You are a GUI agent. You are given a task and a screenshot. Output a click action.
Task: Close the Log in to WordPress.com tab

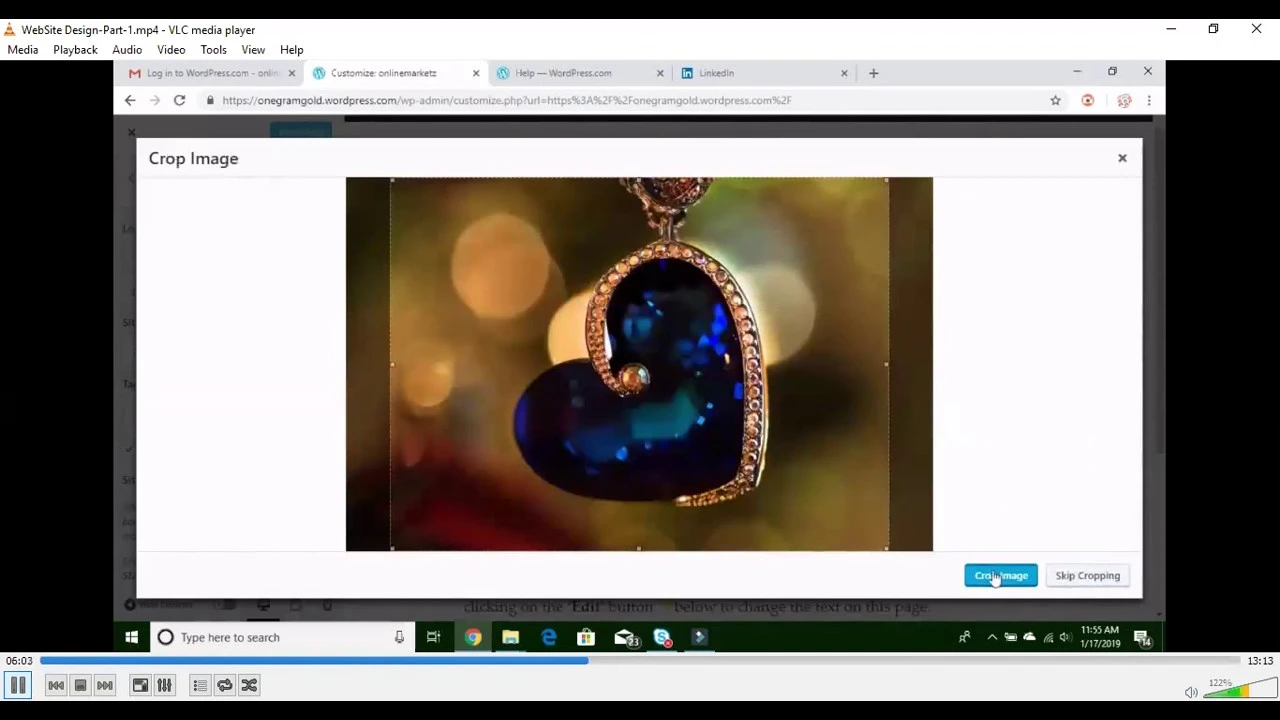[x=292, y=73]
